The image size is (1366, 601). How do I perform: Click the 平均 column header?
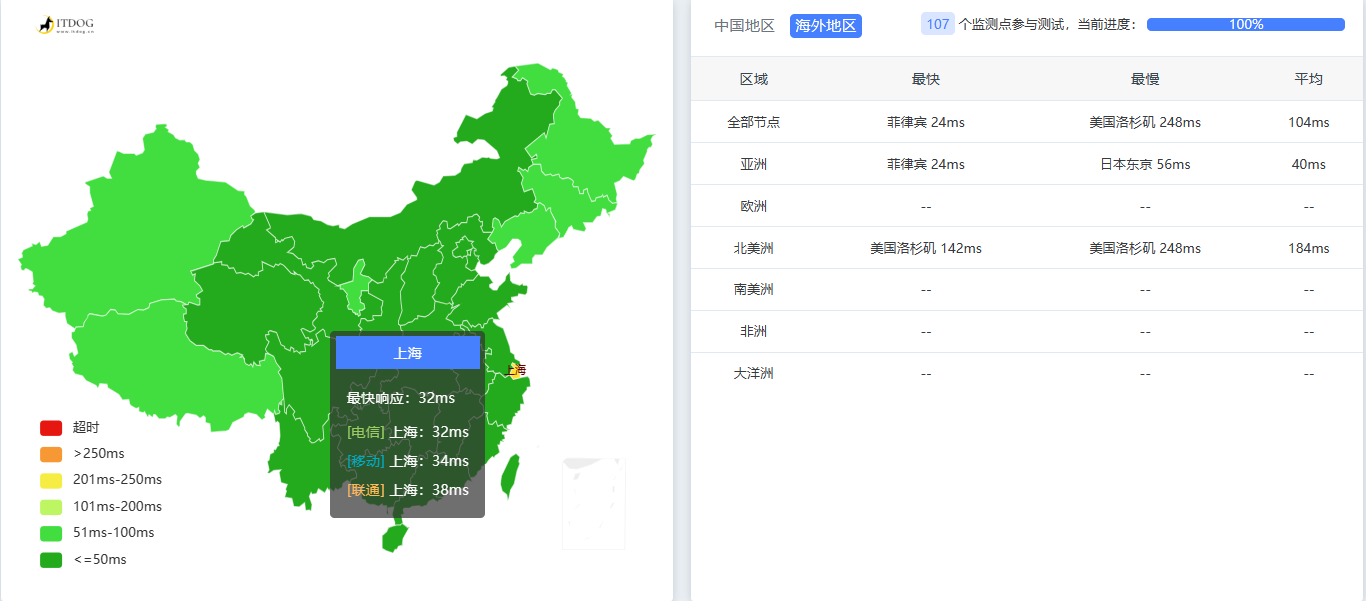[x=1308, y=79]
